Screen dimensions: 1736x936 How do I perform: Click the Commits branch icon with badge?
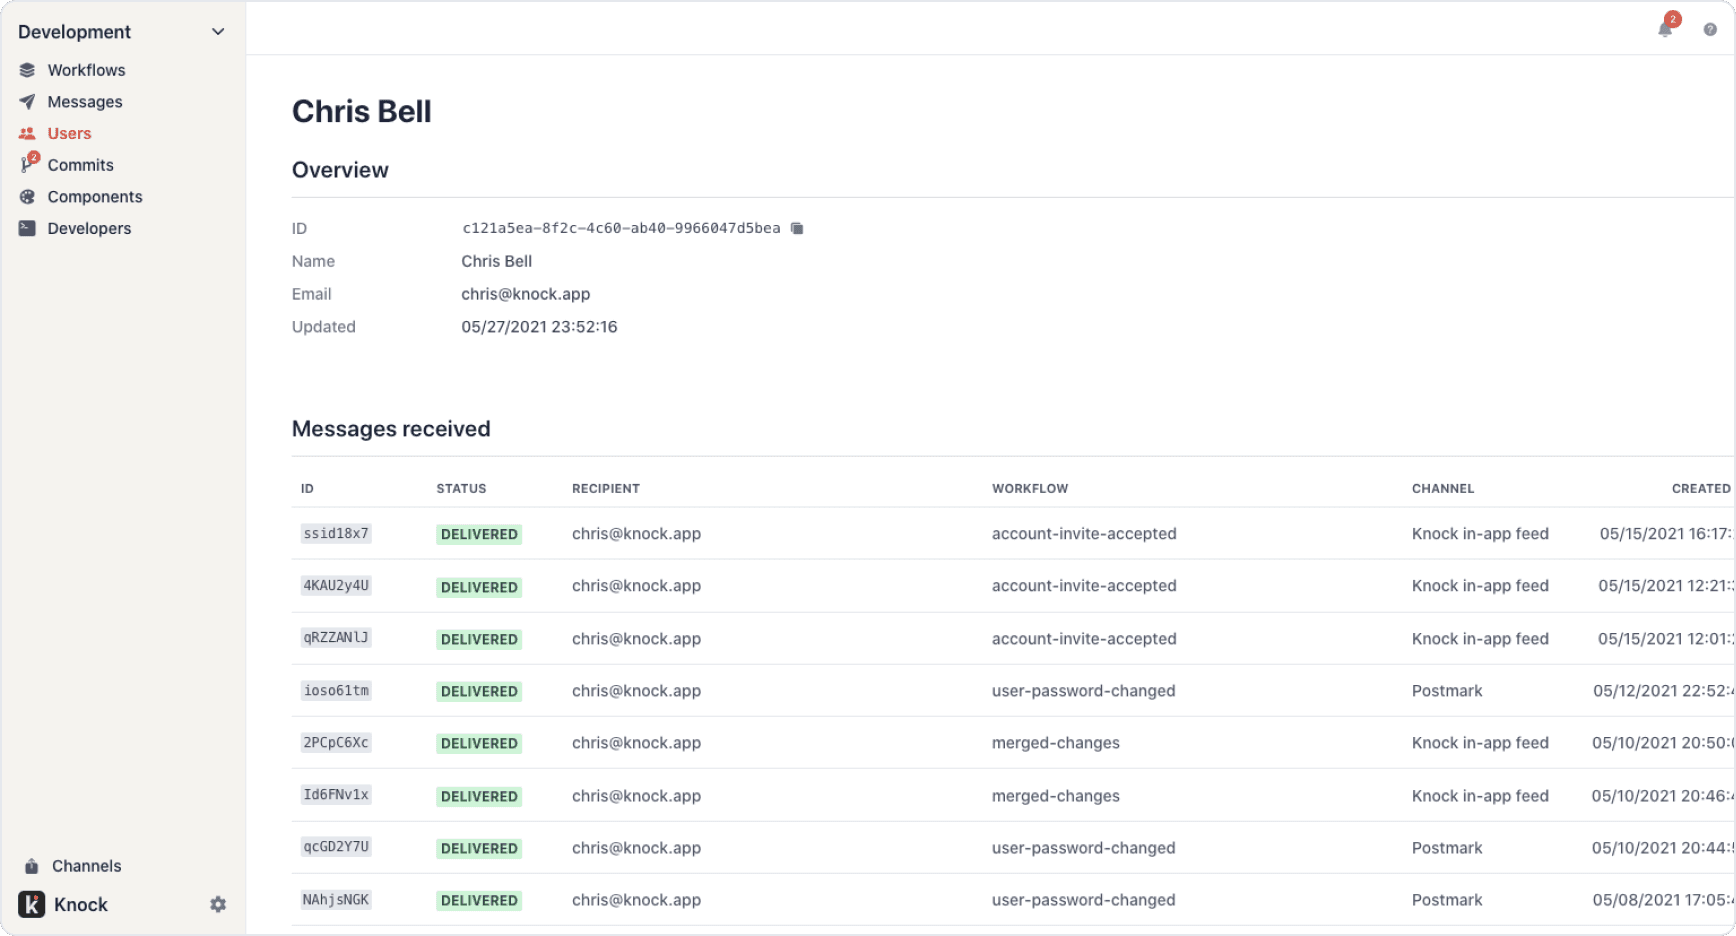click(28, 165)
